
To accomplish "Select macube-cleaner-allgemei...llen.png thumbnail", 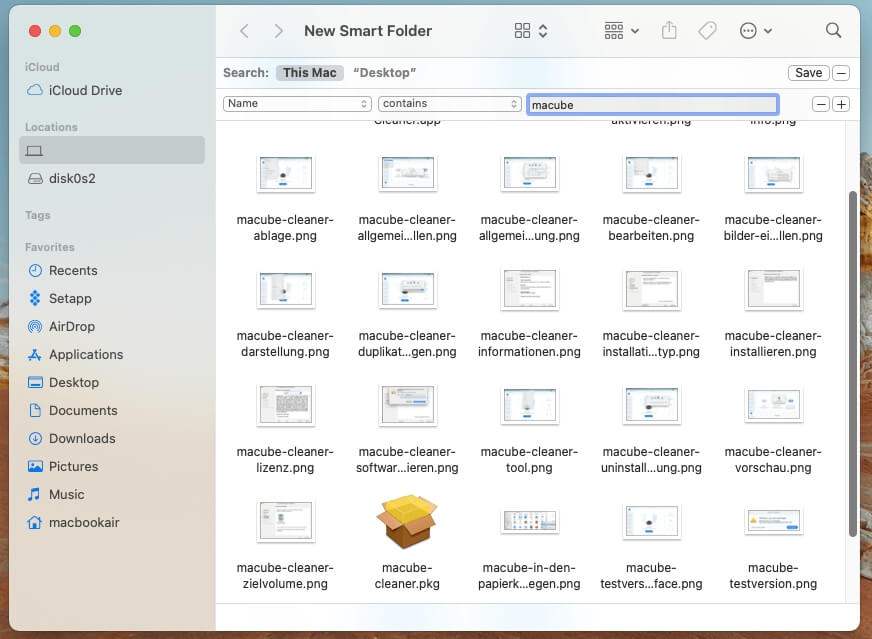I will point(408,174).
